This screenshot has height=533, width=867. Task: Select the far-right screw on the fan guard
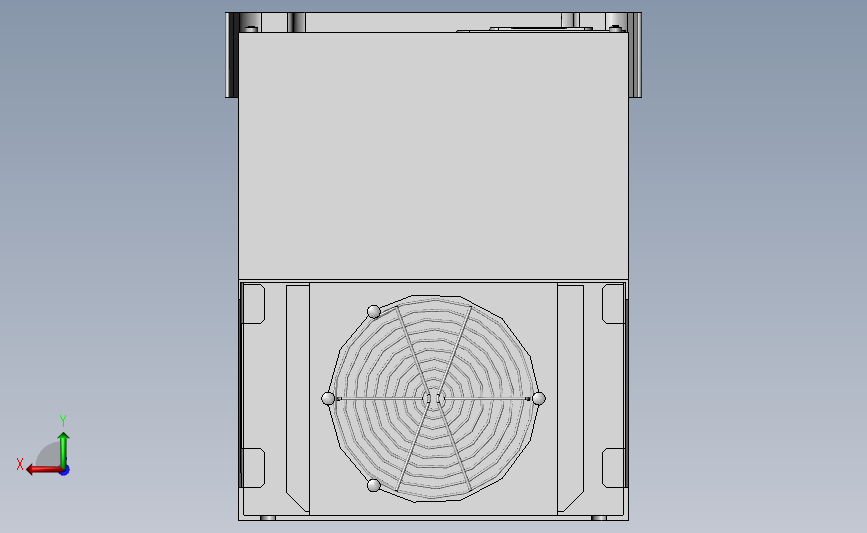pos(539,398)
